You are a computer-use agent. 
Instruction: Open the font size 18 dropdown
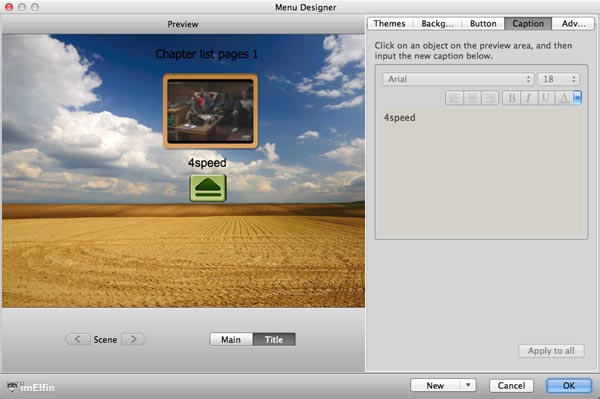click(558, 79)
